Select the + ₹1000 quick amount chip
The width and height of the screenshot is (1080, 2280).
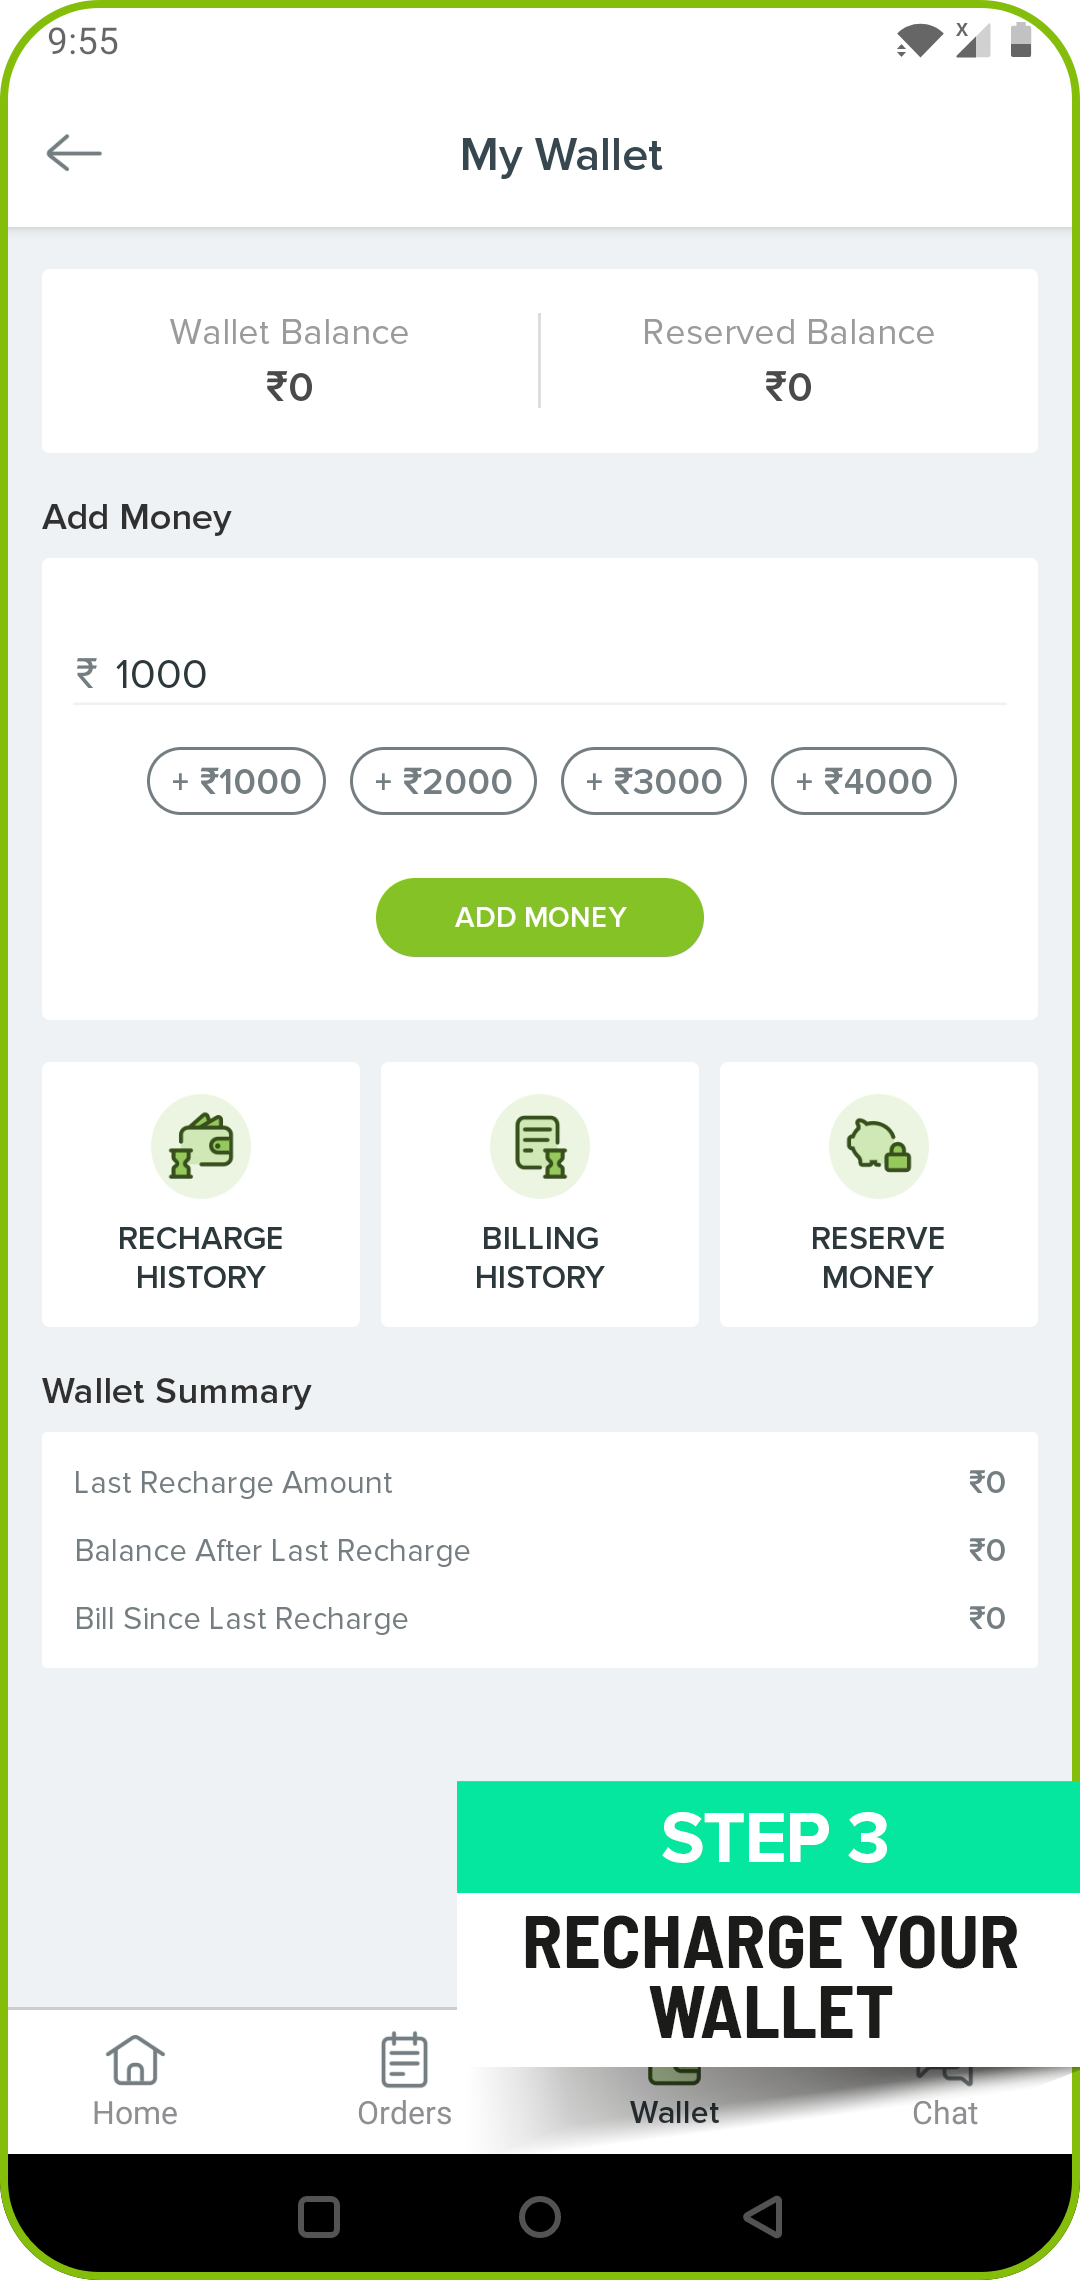[x=236, y=781]
